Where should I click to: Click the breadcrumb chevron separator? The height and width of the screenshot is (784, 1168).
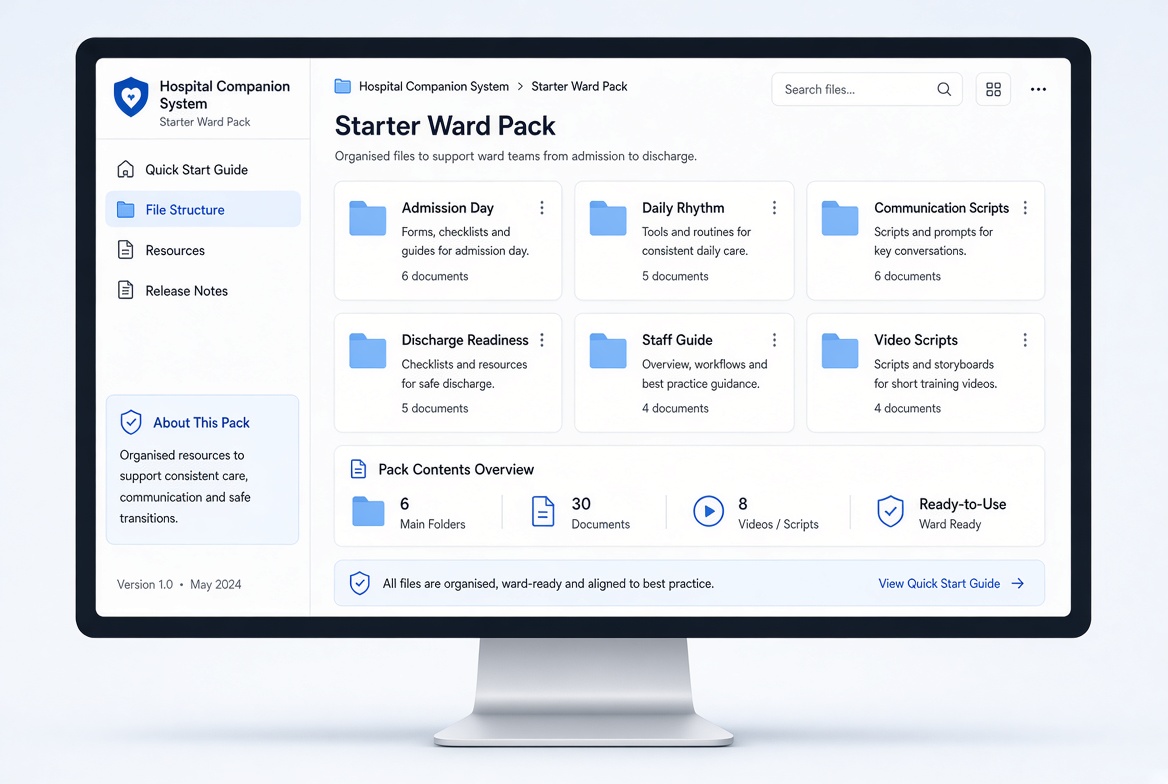coord(520,86)
